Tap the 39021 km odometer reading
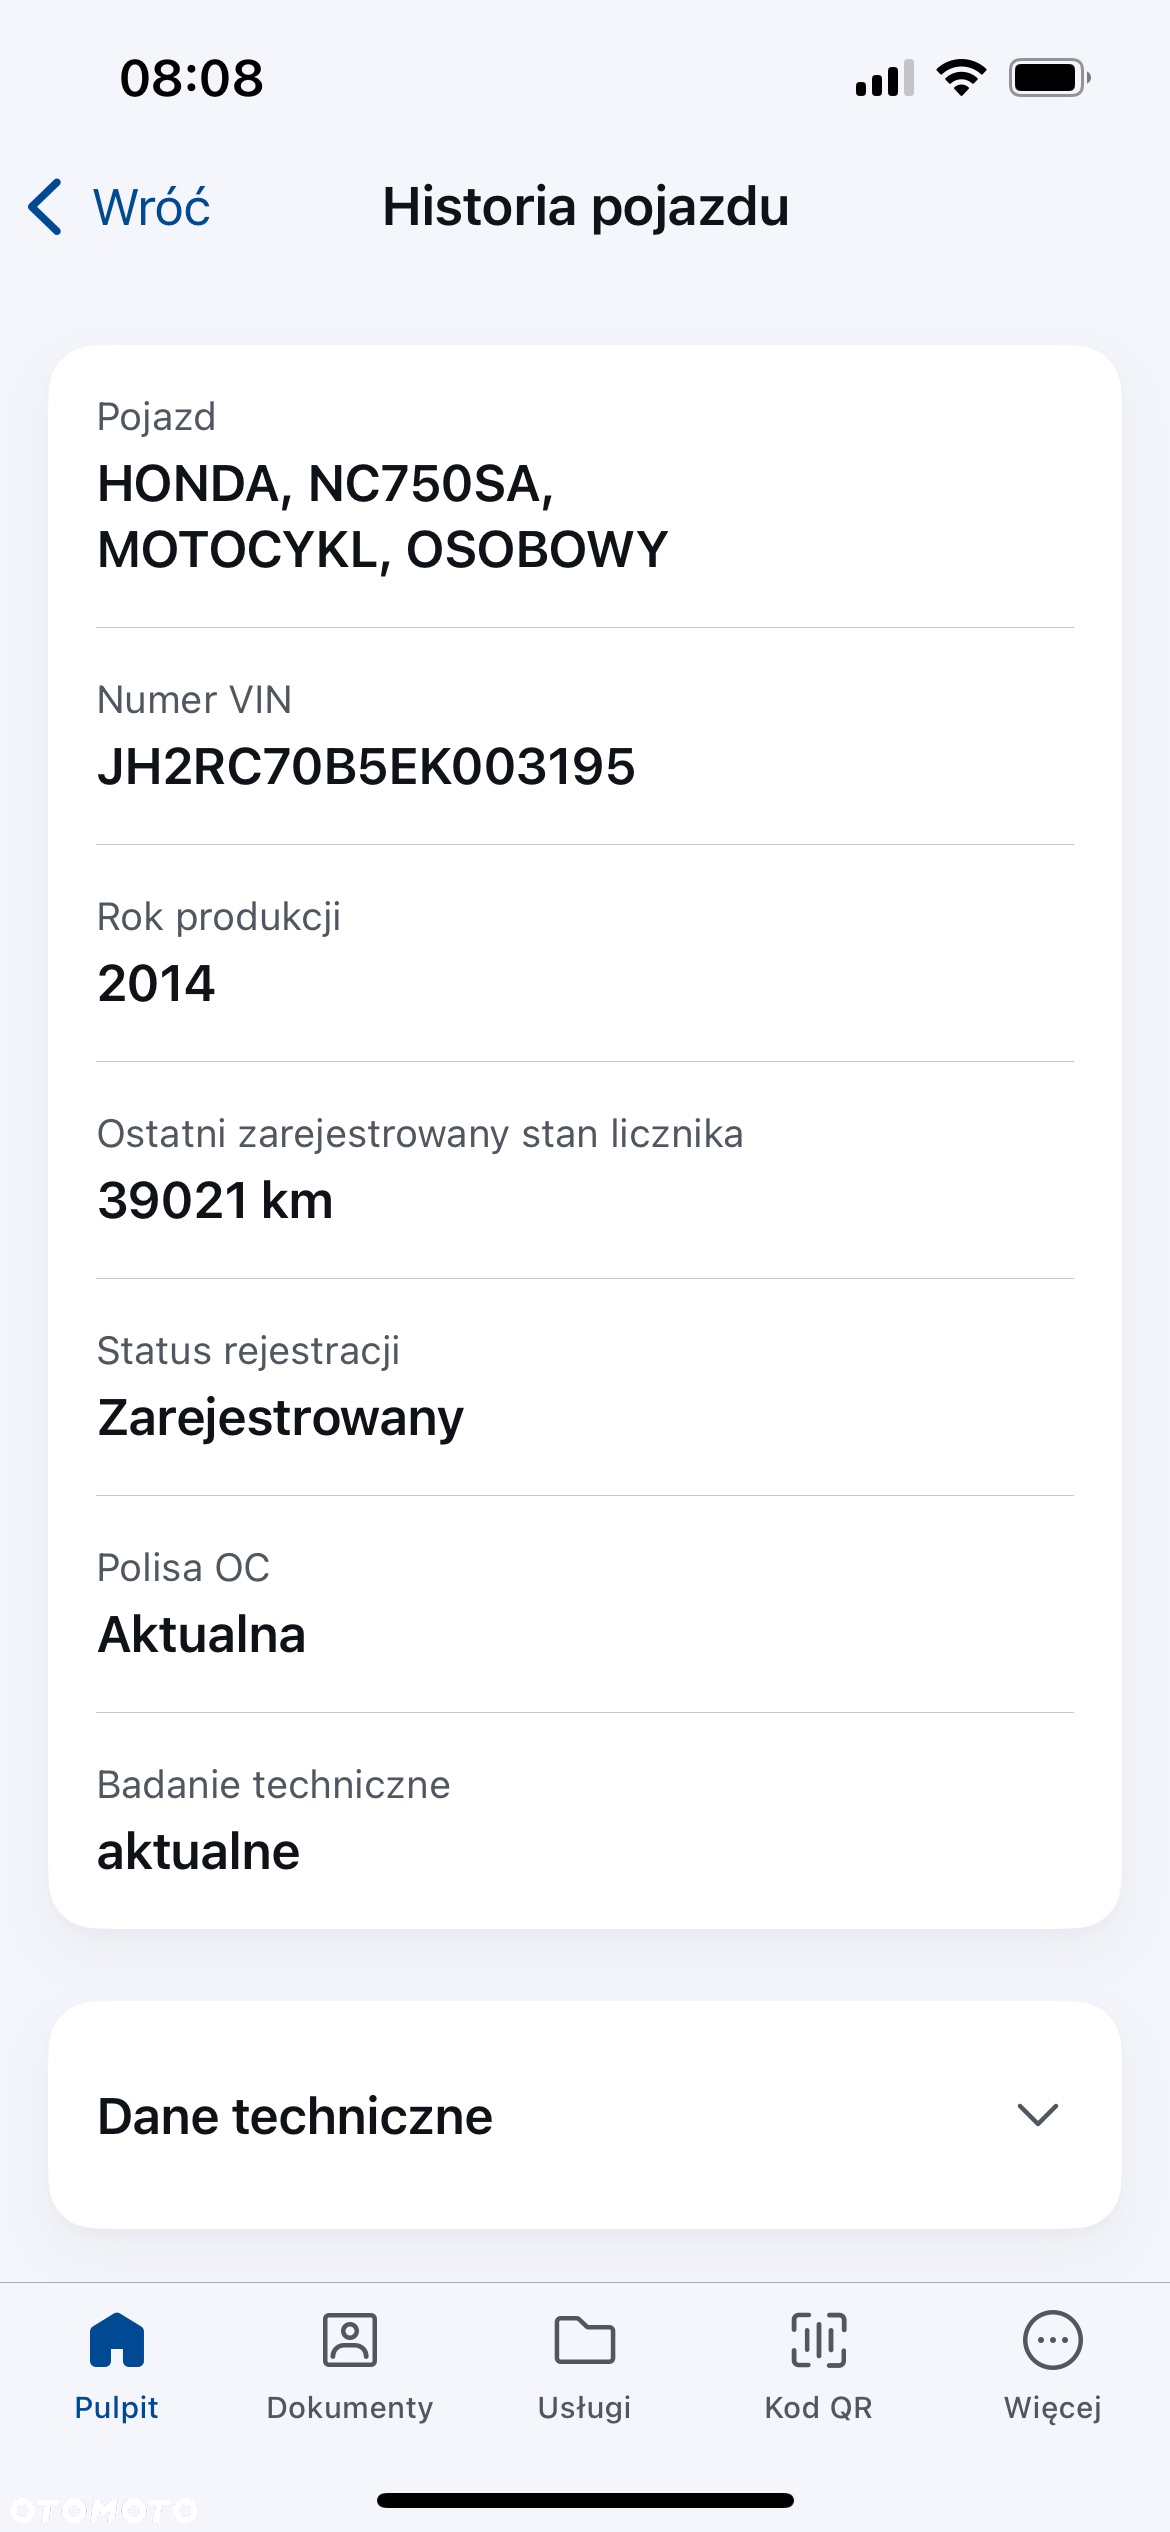This screenshot has width=1170, height=2532. [x=215, y=1200]
